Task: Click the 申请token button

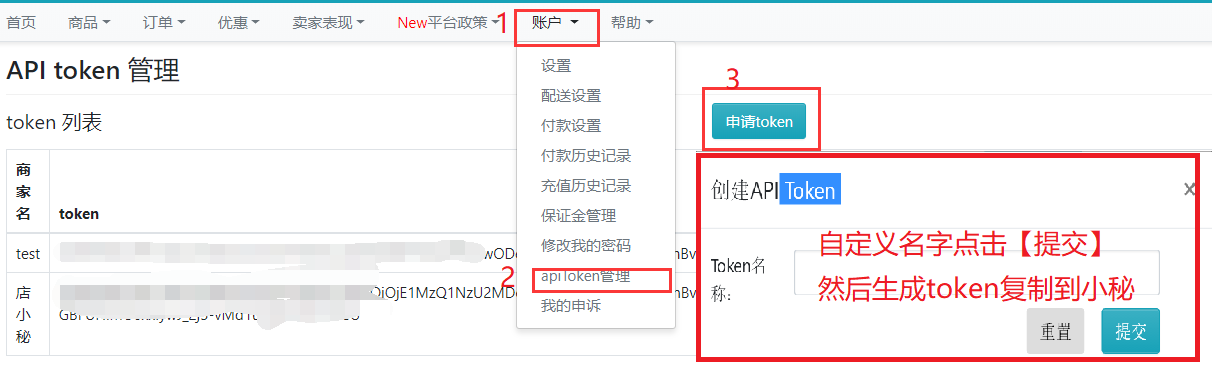Action: (x=759, y=122)
